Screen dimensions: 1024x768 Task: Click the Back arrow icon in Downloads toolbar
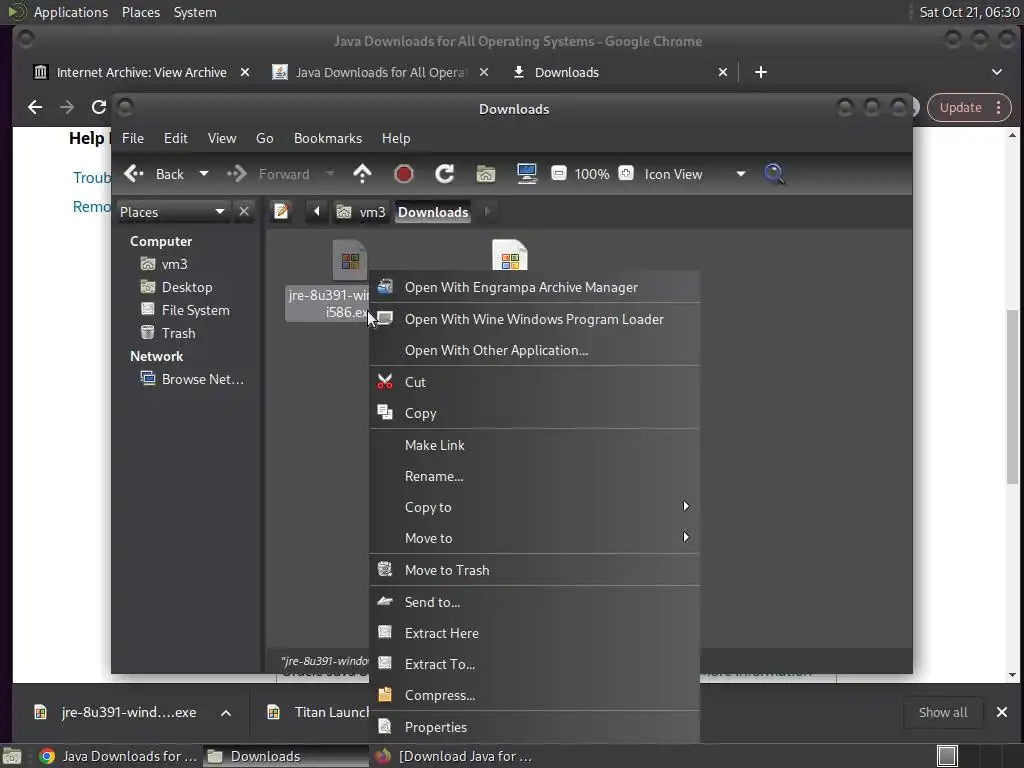pyautogui.click(x=134, y=174)
